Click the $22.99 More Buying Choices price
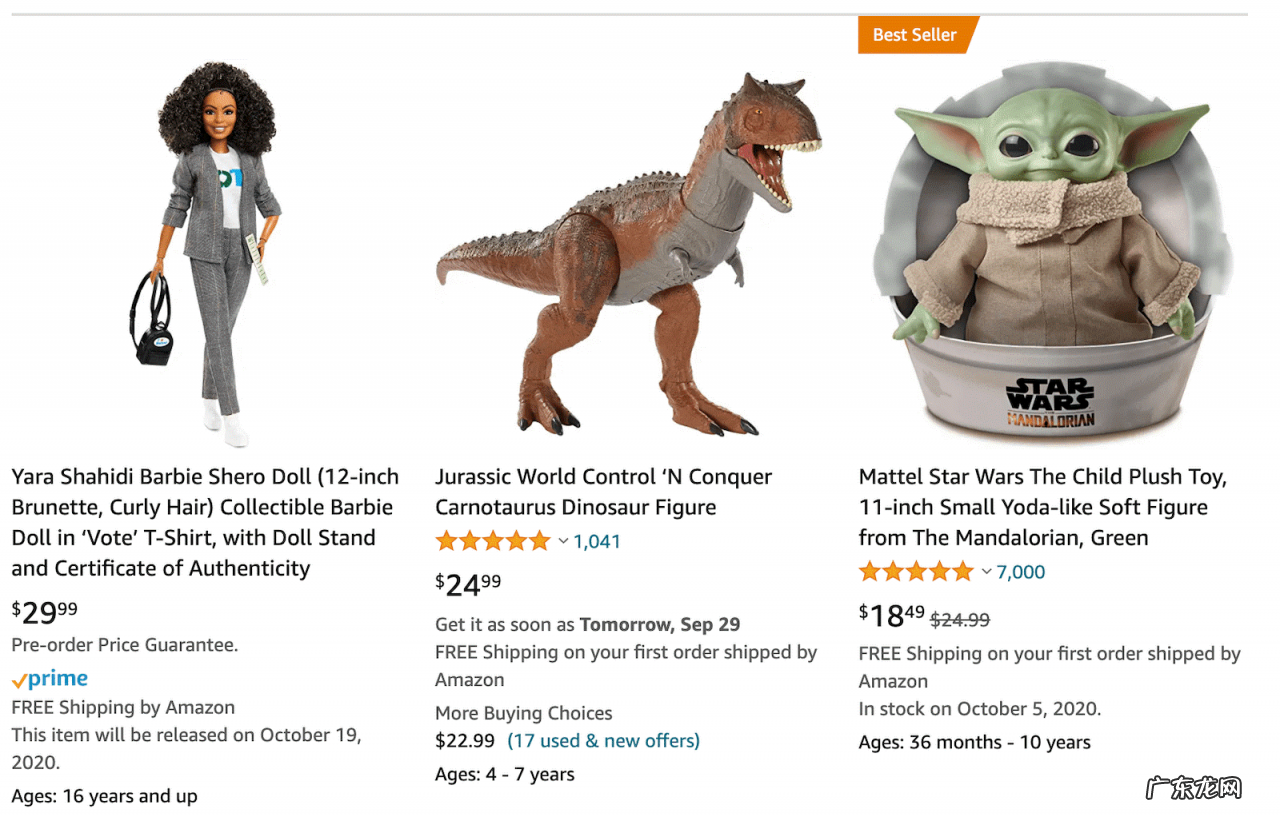 [465, 741]
